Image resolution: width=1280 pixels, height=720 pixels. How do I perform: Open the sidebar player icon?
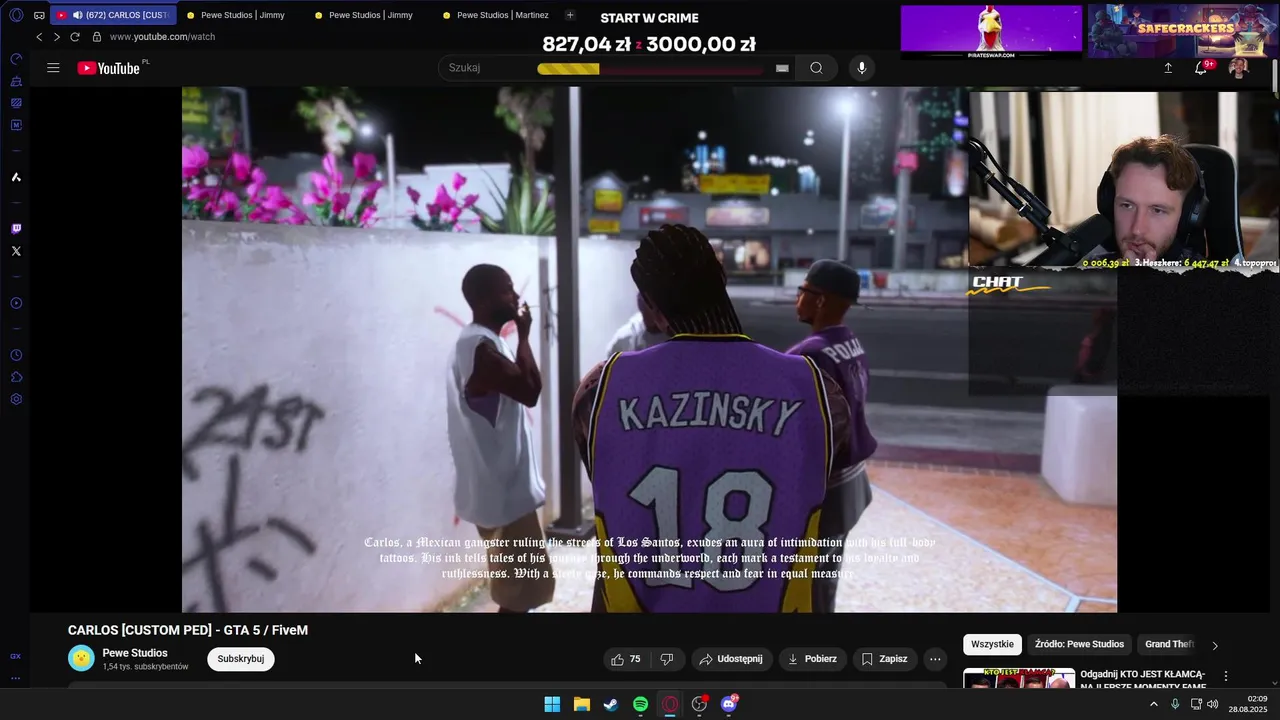pyautogui.click(x=16, y=303)
